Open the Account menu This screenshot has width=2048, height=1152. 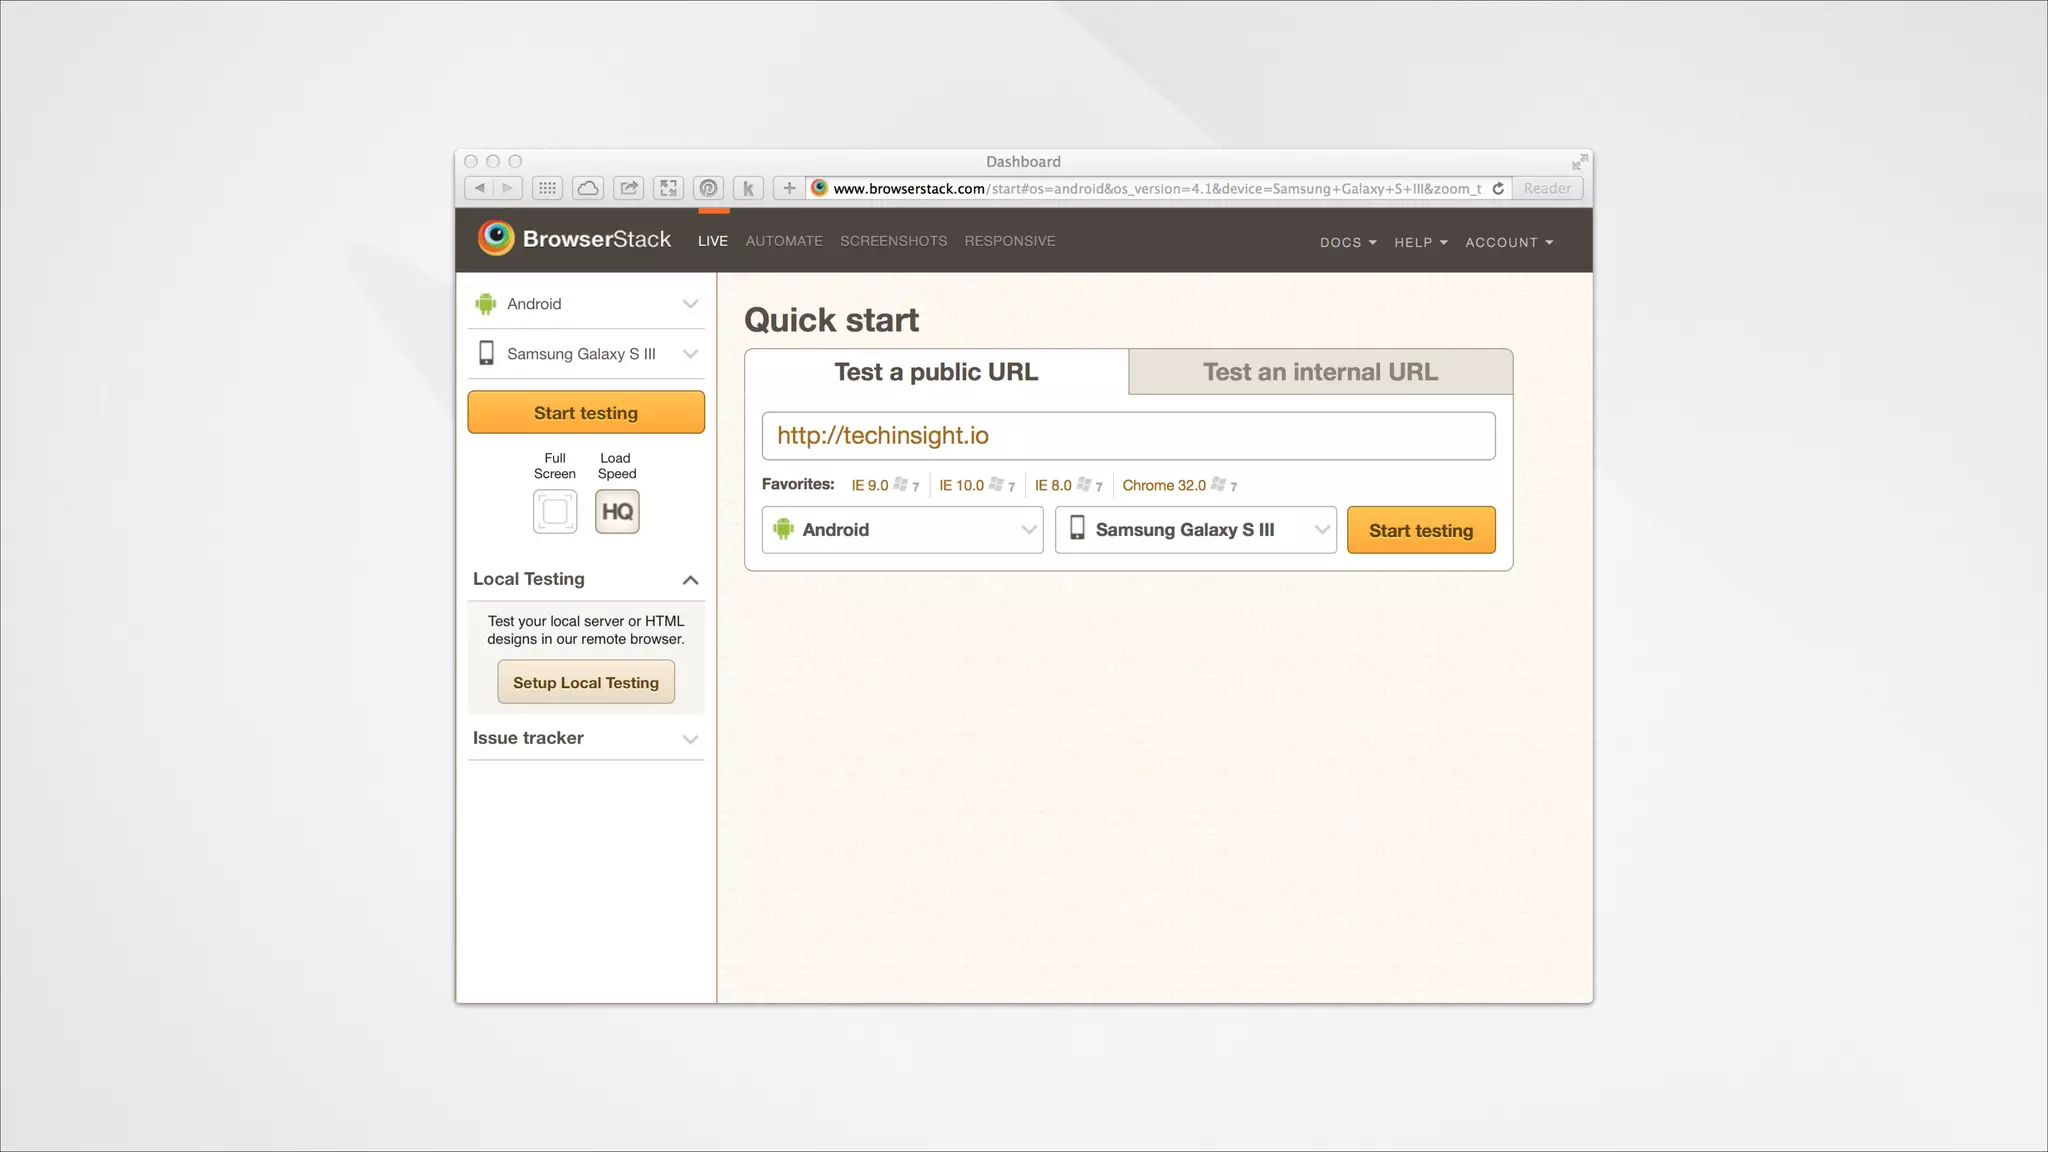coord(1508,243)
